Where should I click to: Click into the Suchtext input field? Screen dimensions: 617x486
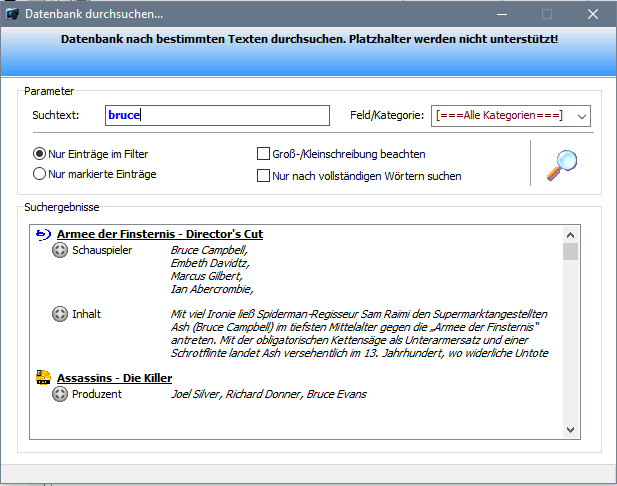[x=217, y=115]
